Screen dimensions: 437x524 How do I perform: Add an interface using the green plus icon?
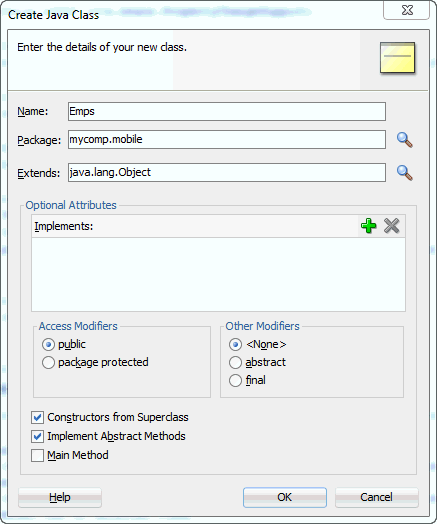[x=369, y=226]
